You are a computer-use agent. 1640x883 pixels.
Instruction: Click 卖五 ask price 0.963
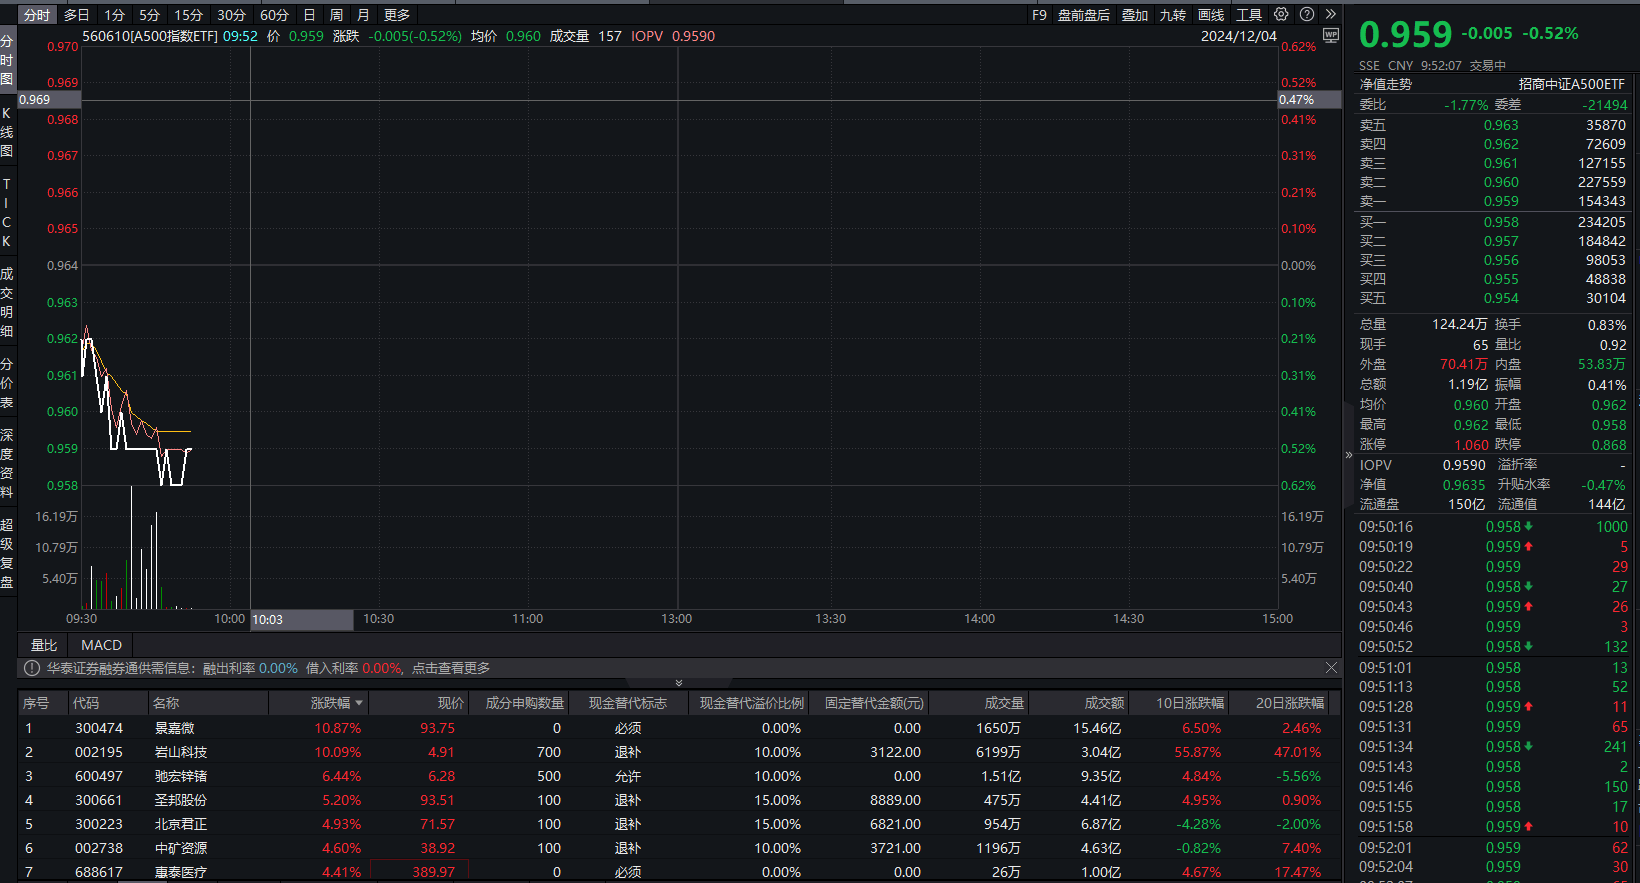[1501, 125]
